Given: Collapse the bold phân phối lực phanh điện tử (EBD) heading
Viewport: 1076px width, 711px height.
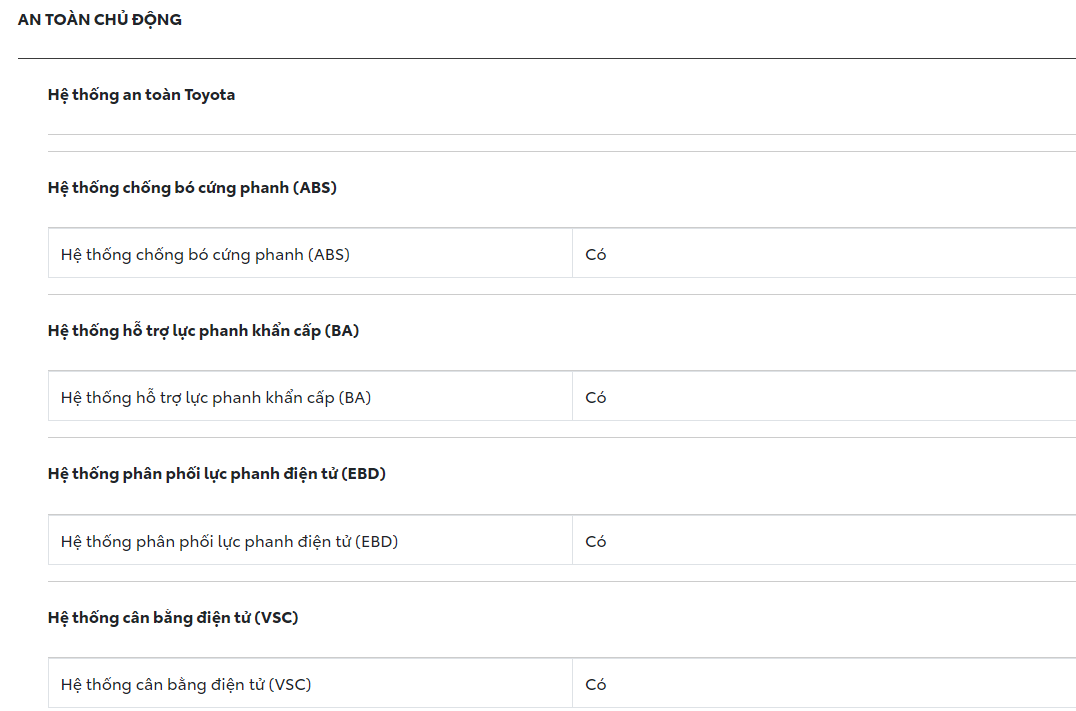Looking at the screenshot, I should coord(216,474).
